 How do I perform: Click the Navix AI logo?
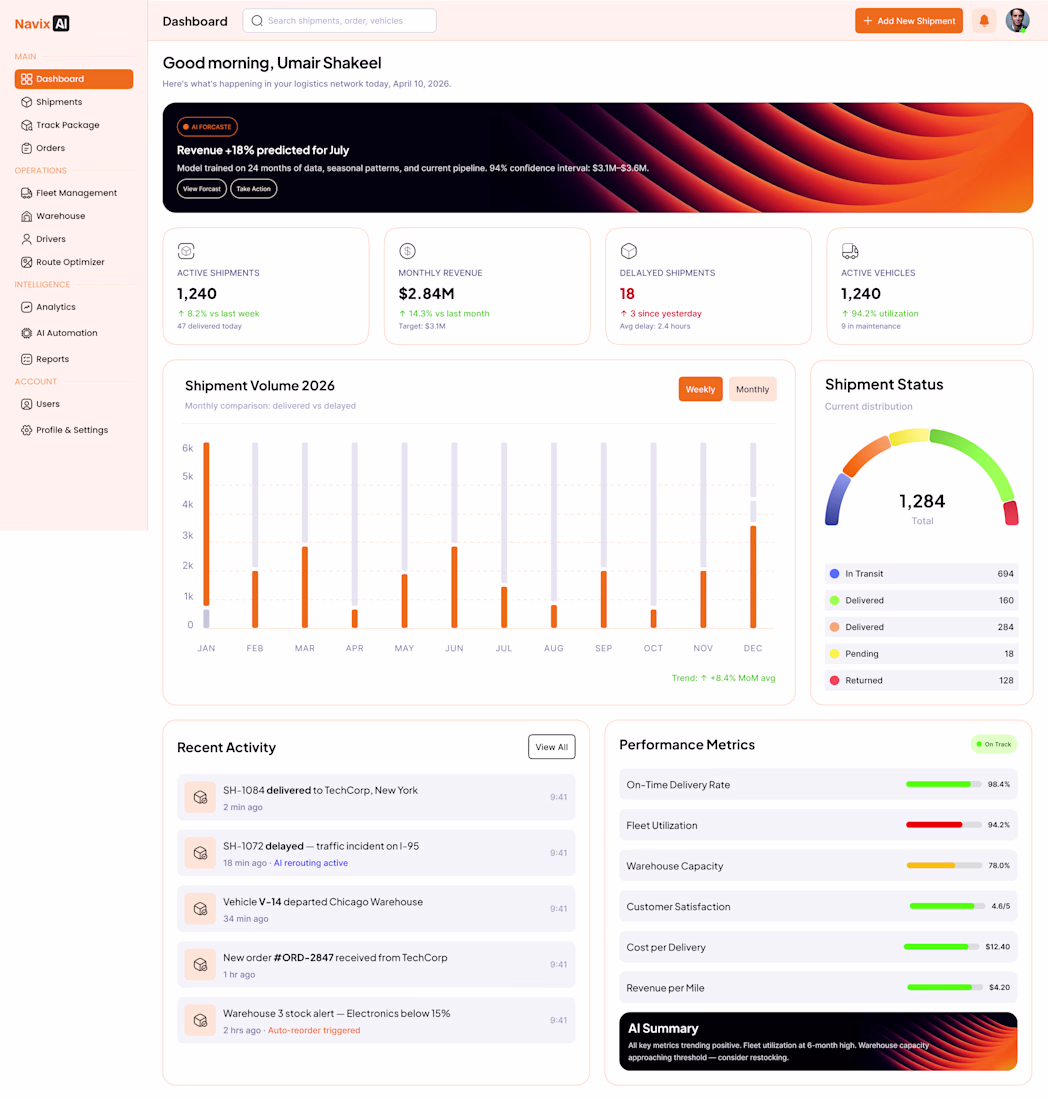click(42, 23)
